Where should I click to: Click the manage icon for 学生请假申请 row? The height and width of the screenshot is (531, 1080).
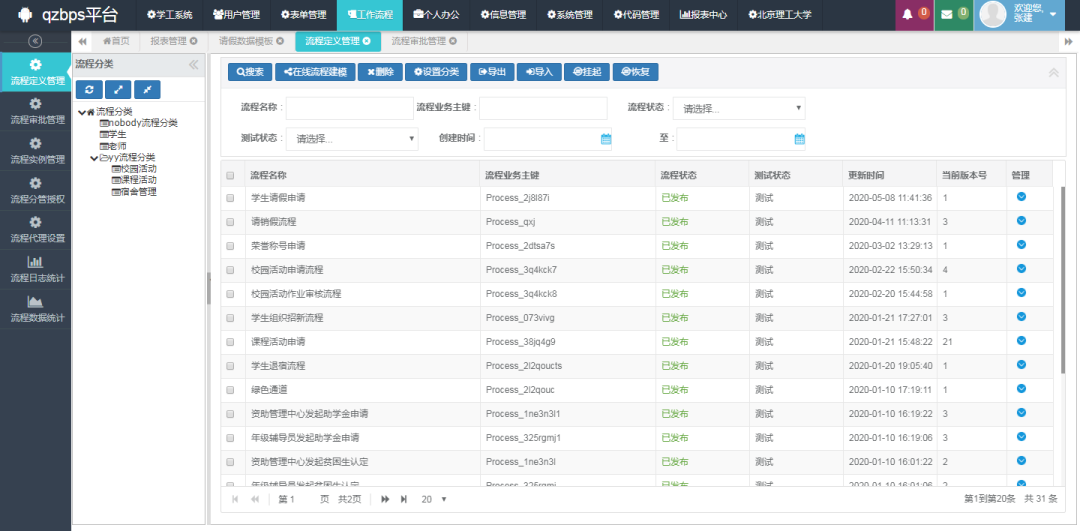point(1021,197)
